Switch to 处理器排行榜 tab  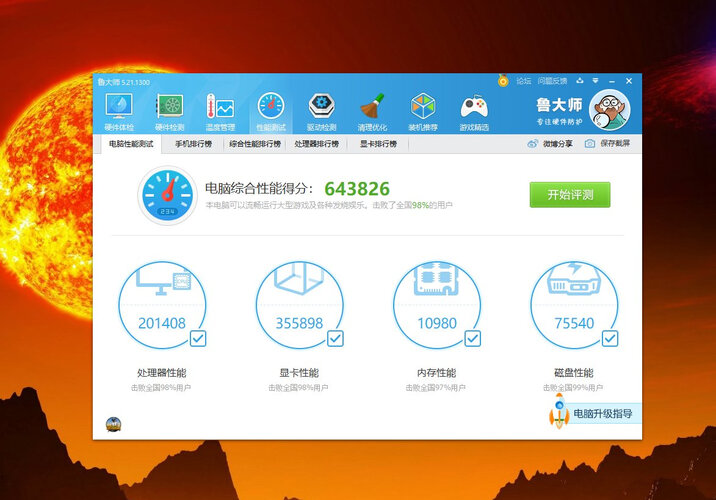(x=316, y=144)
